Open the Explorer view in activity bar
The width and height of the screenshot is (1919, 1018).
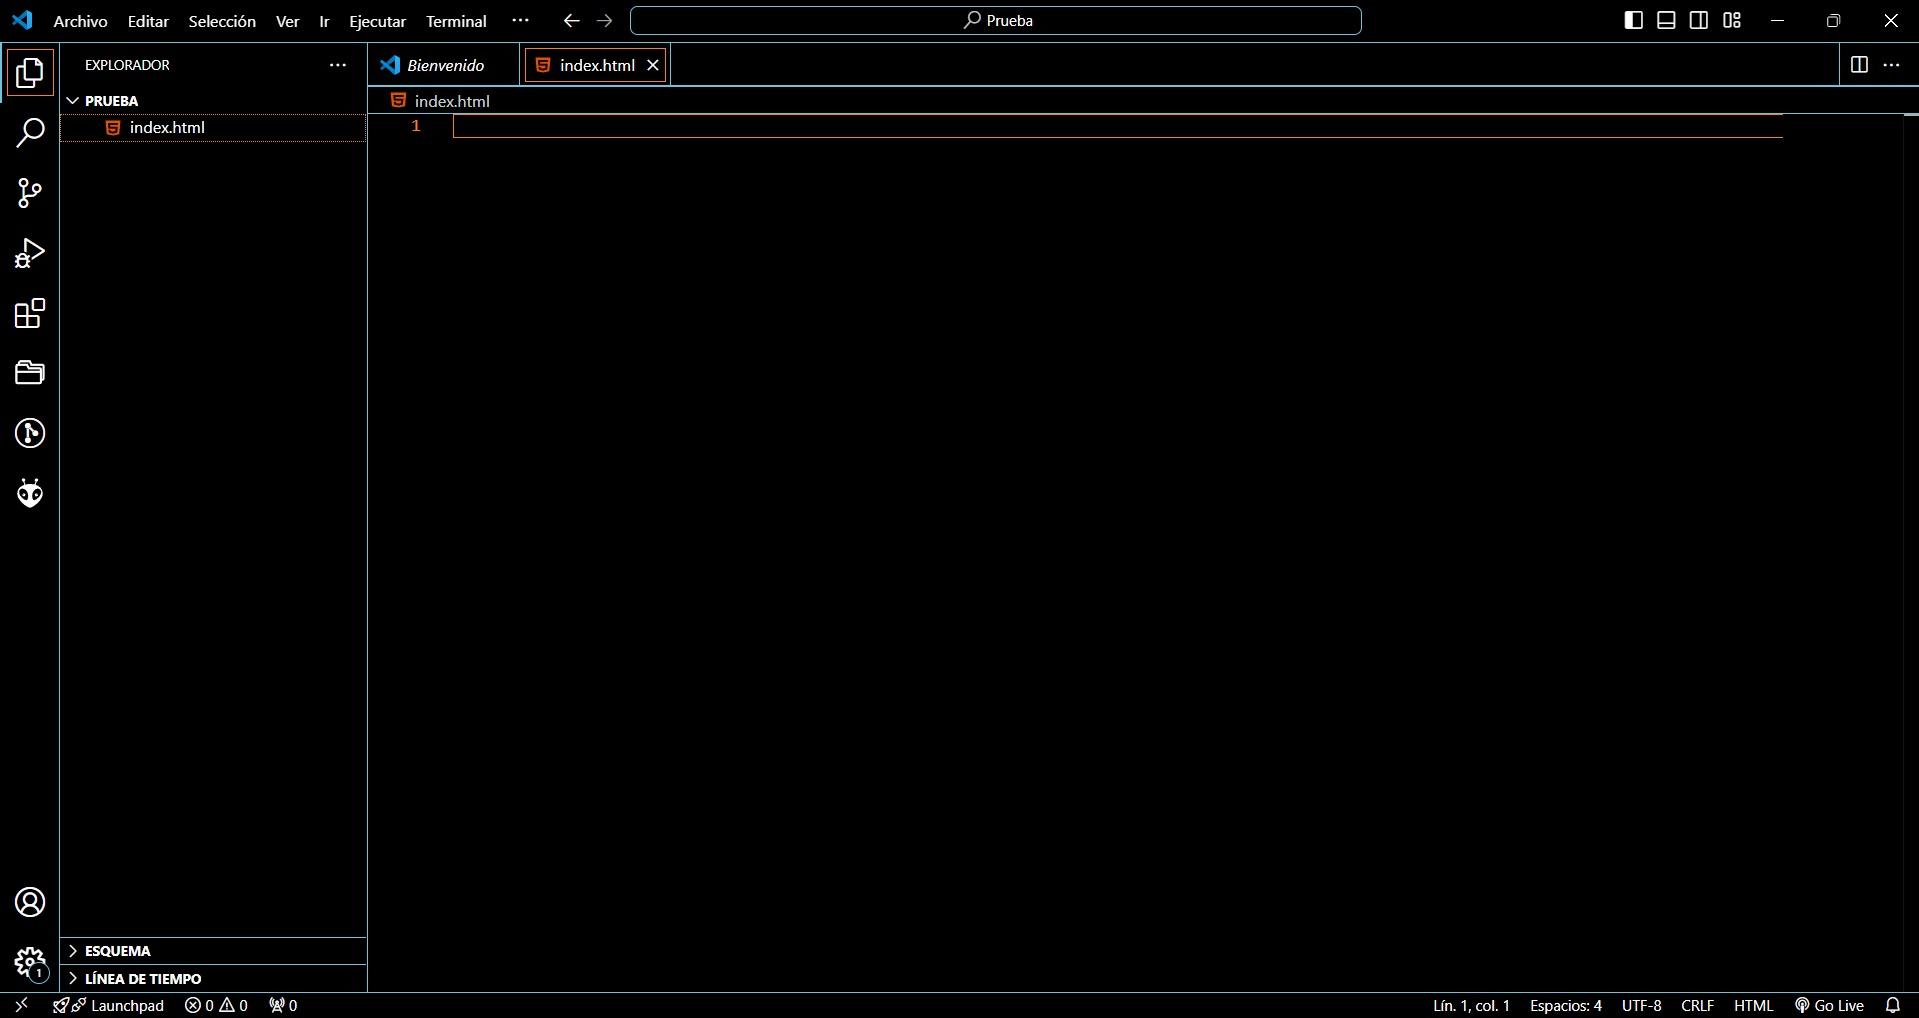click(x=30, y=72)
